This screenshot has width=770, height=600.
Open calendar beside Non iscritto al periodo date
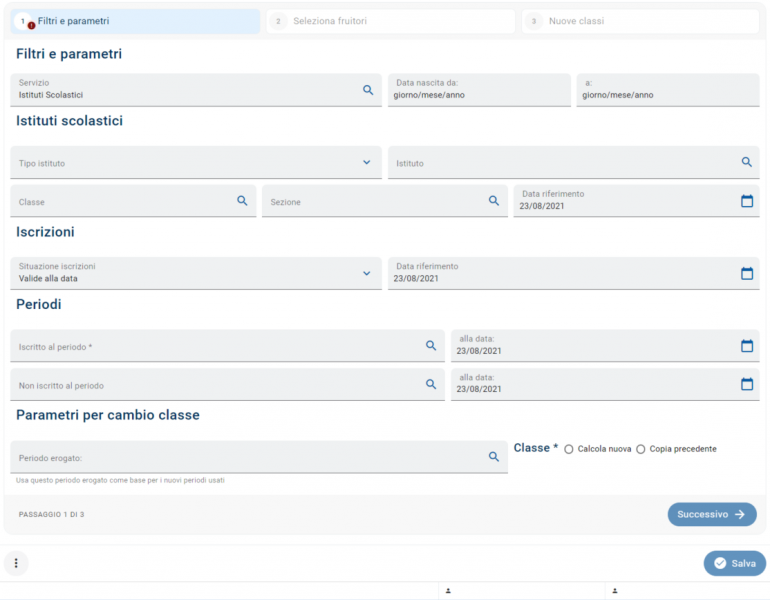pos(747,384)
